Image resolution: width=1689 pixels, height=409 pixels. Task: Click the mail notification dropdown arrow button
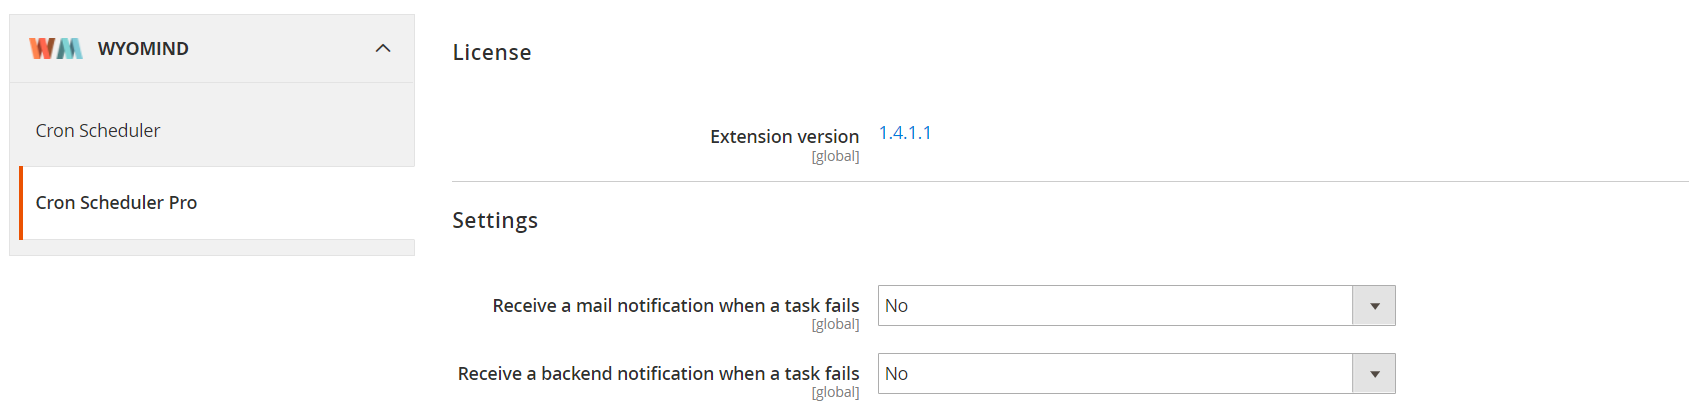[1374, 306]
